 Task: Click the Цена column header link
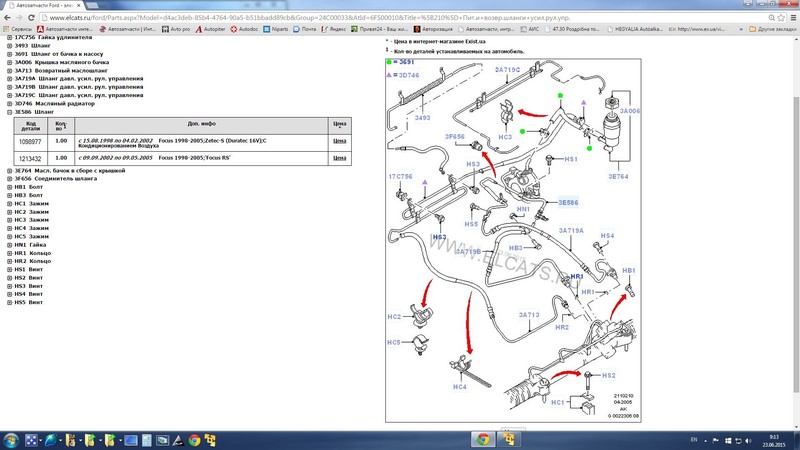point(339,124)
